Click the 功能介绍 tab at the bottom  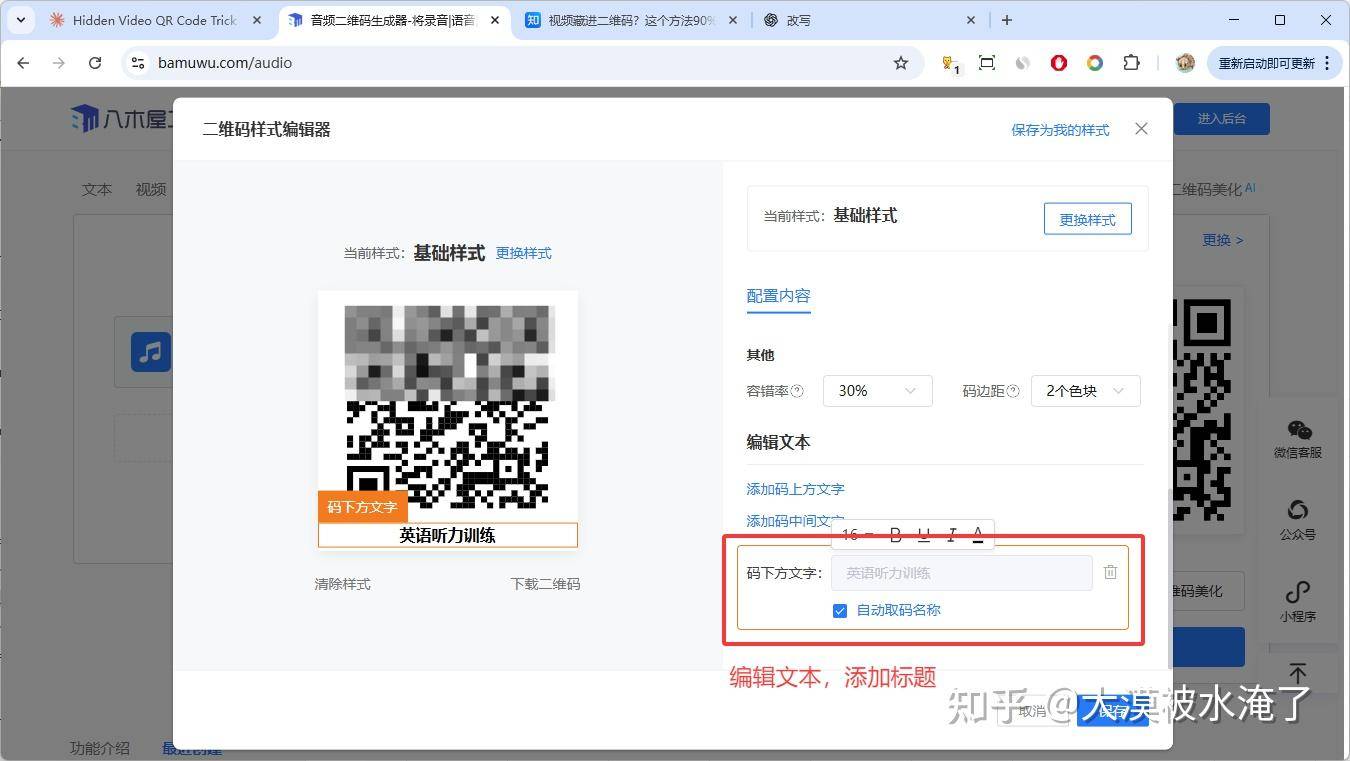pos(100,748)
